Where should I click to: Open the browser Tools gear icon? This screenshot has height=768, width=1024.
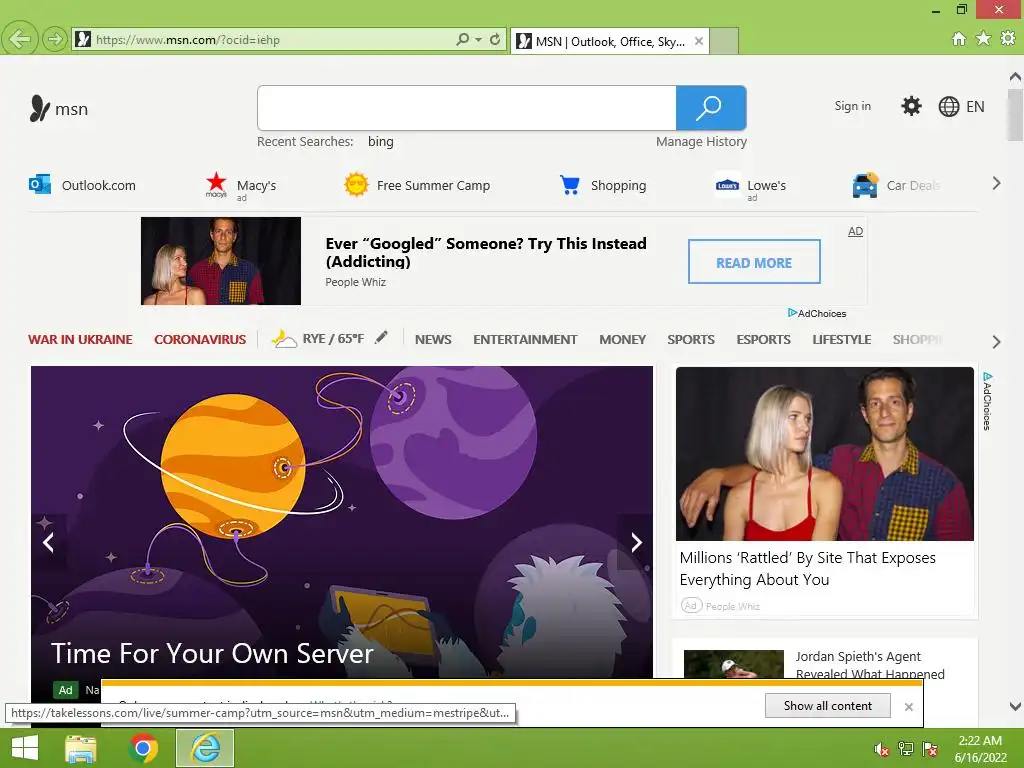point(1008,39)
